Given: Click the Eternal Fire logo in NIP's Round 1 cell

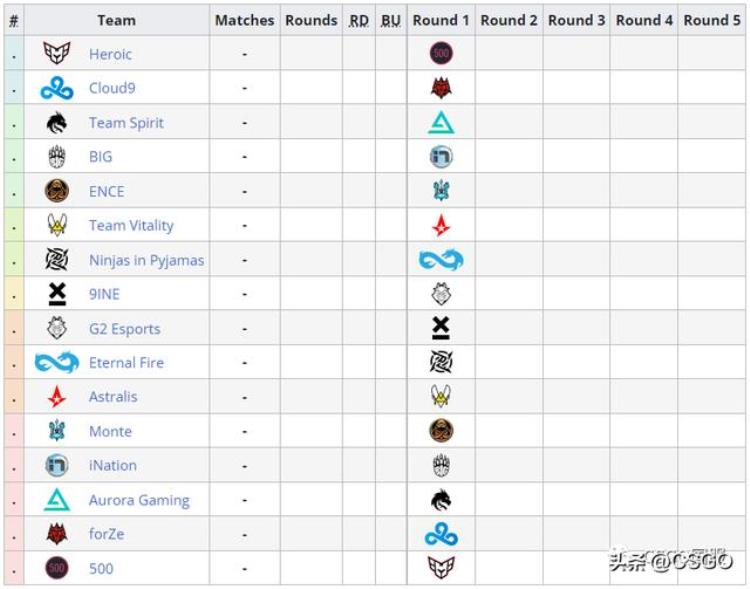Looking at the screenshot, I should pos(441,260).
